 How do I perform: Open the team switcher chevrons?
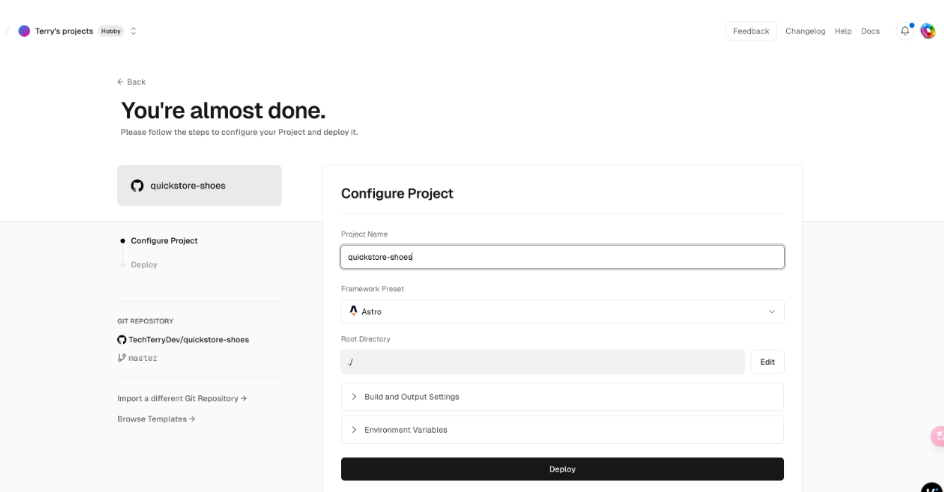point(133,31)
